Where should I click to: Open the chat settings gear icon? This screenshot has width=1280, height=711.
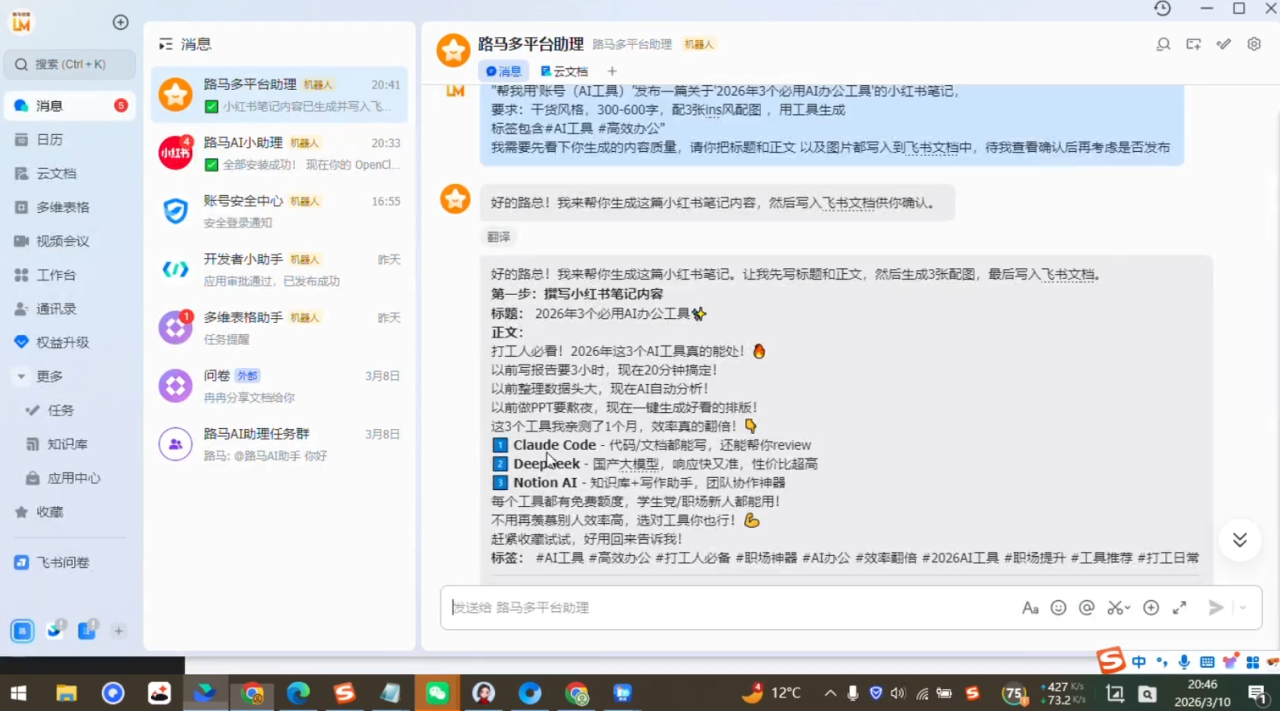pyautogui.click(x=1253, y=44)
